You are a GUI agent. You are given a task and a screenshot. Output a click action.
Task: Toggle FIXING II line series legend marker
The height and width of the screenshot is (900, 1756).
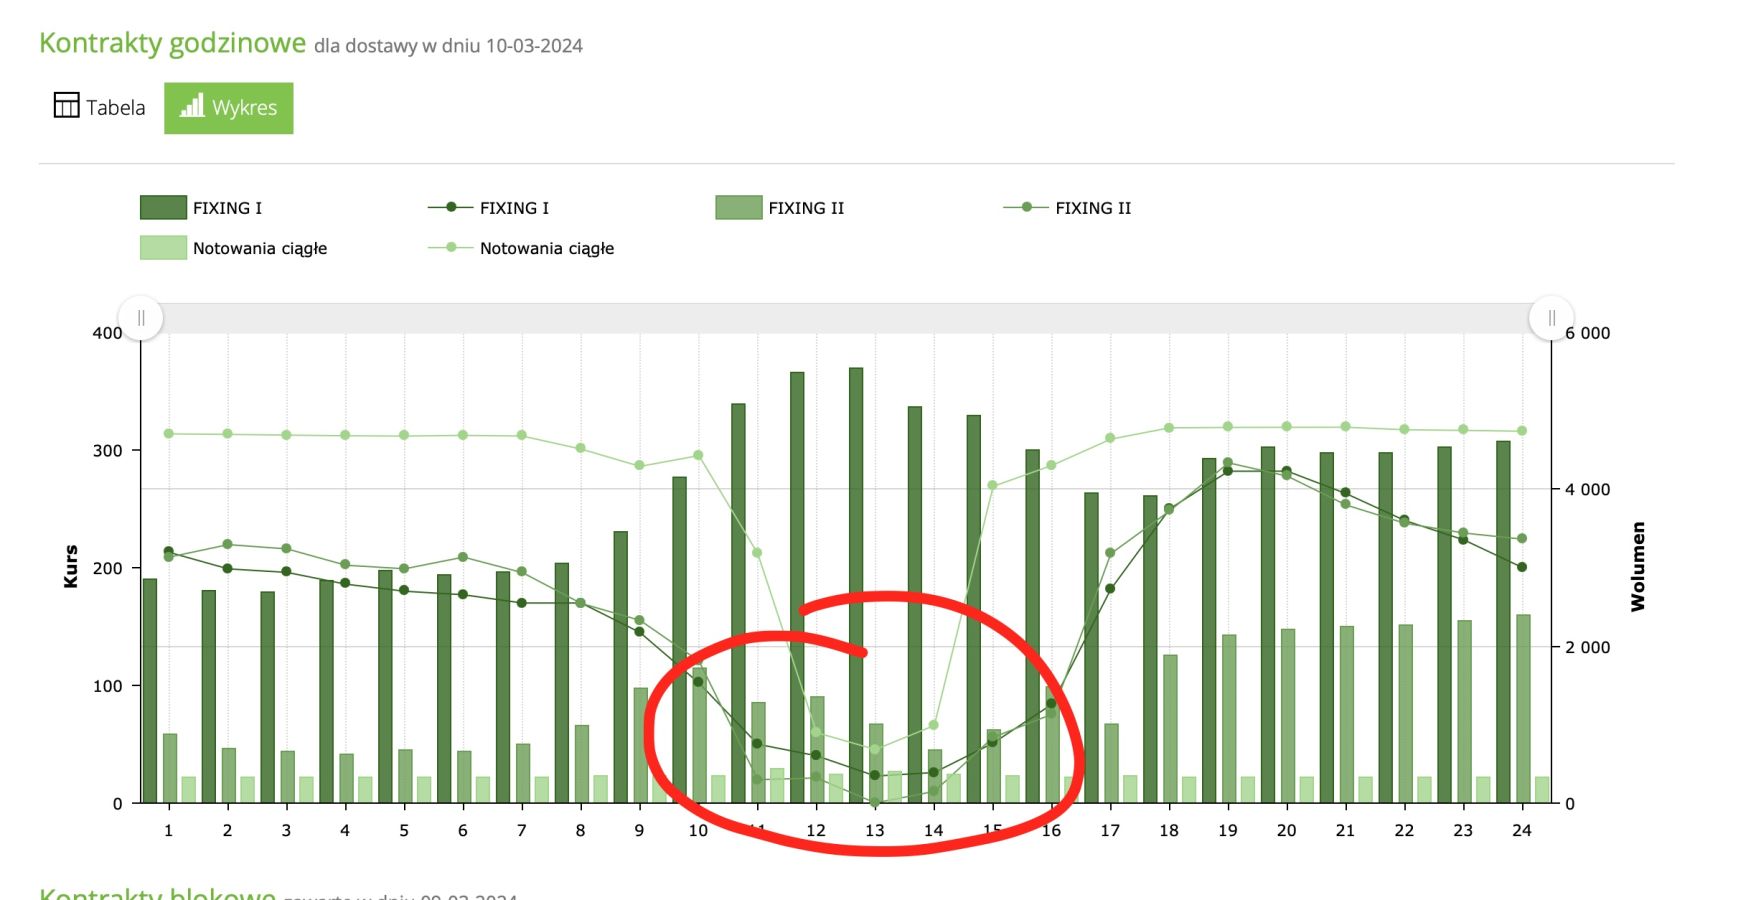point(1027,207)
